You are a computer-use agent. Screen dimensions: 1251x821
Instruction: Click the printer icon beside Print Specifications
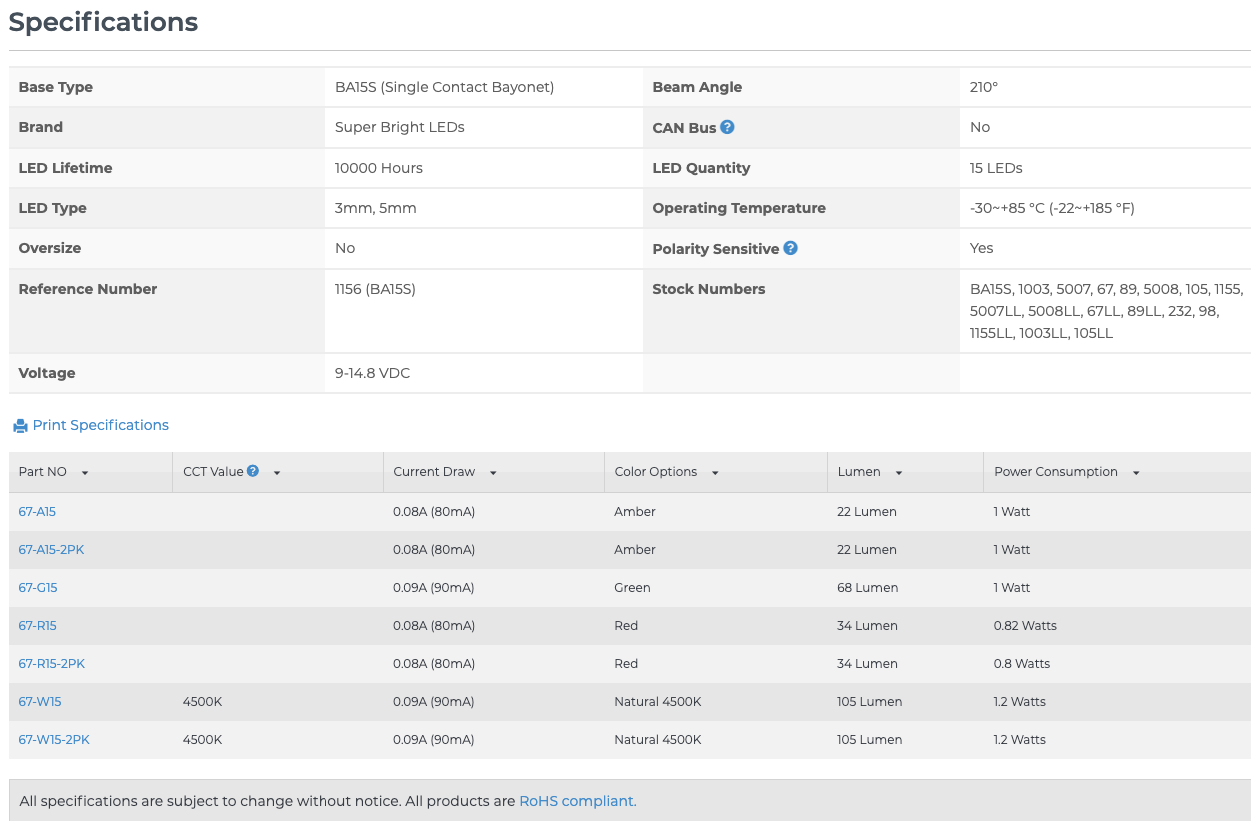click(x=20, y=426)
